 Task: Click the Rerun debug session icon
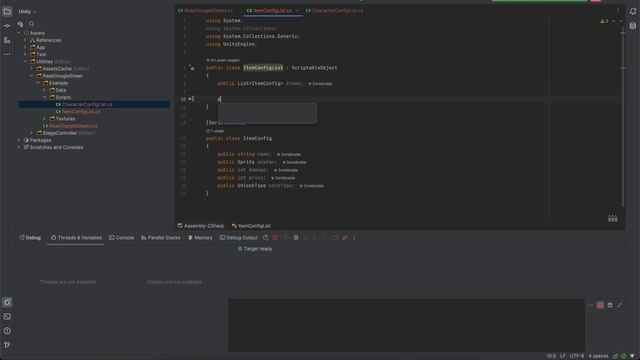point(265,238)
